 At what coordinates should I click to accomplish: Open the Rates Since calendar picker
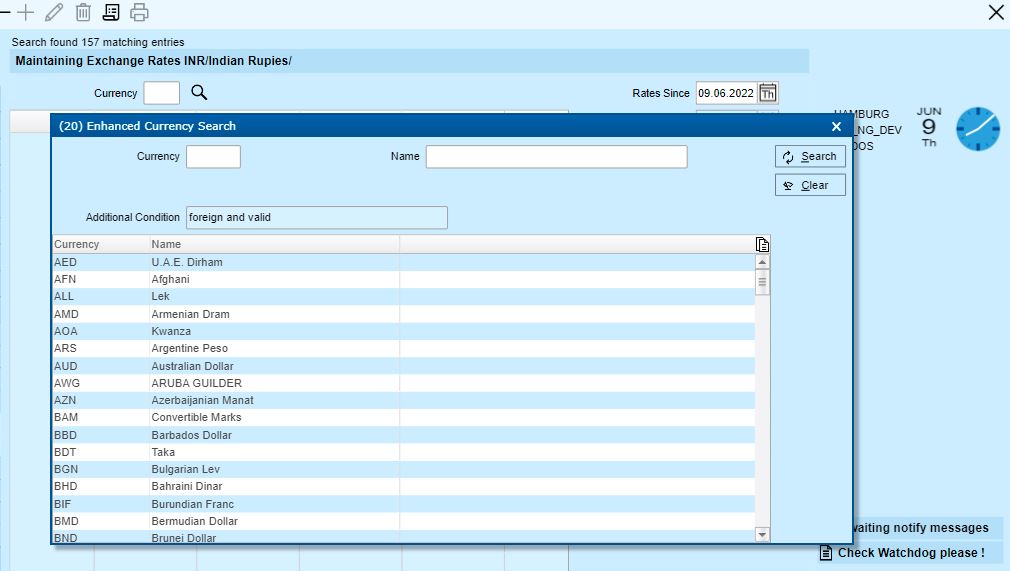[x=768, y=93]
